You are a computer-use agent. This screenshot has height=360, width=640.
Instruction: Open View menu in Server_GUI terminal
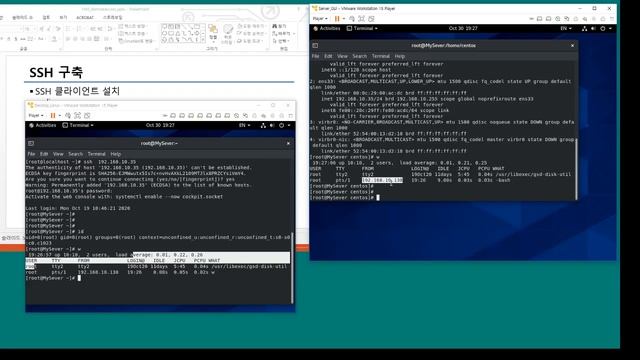click(x=342, y=56)
